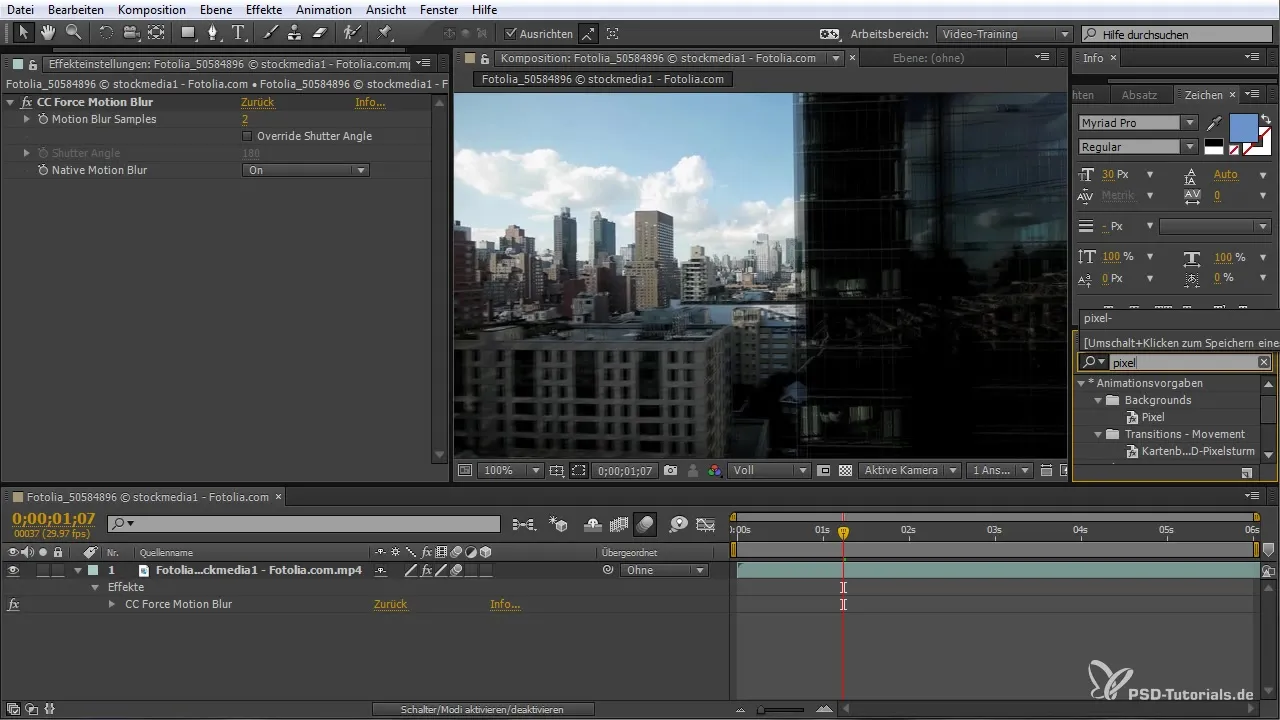Viewport: 1280px width, 720px height.
Task: Click Zurück reset link in Effekteinstellungen
Action: click(x=257, y=102)
